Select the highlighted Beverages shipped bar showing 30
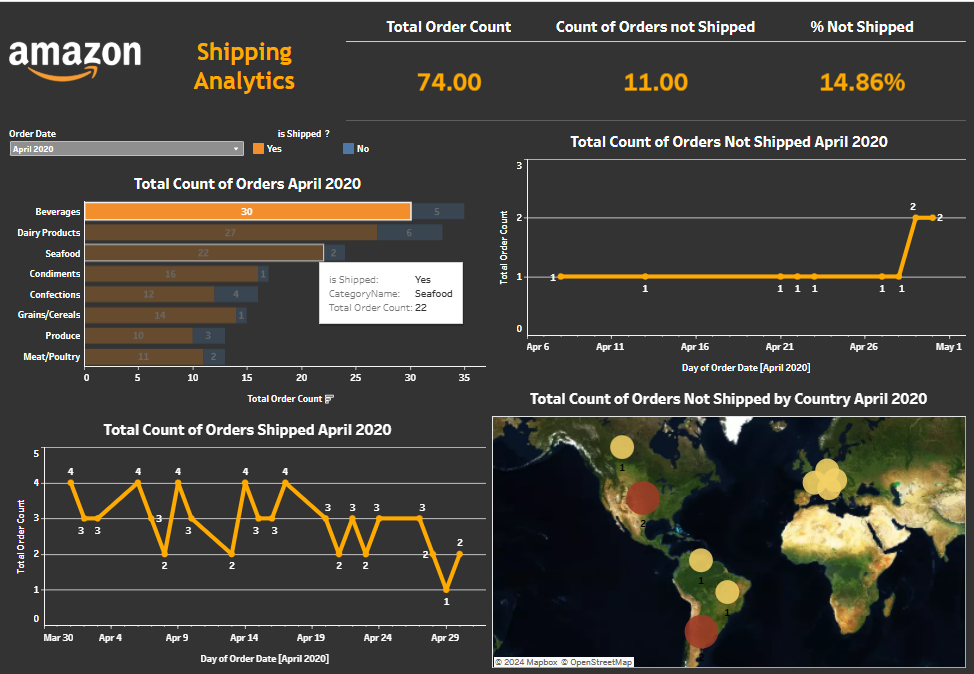974x674 pixels. [248, 211]
